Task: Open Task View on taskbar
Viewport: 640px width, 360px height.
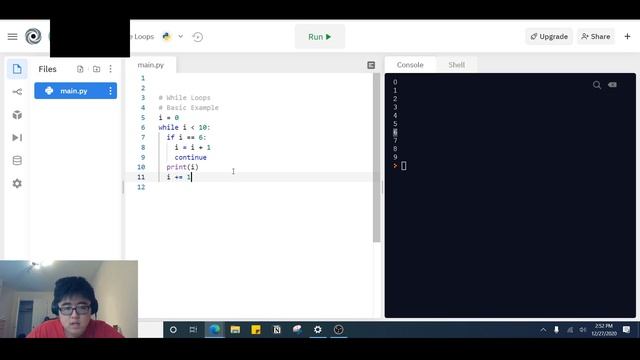Action: 193,329
